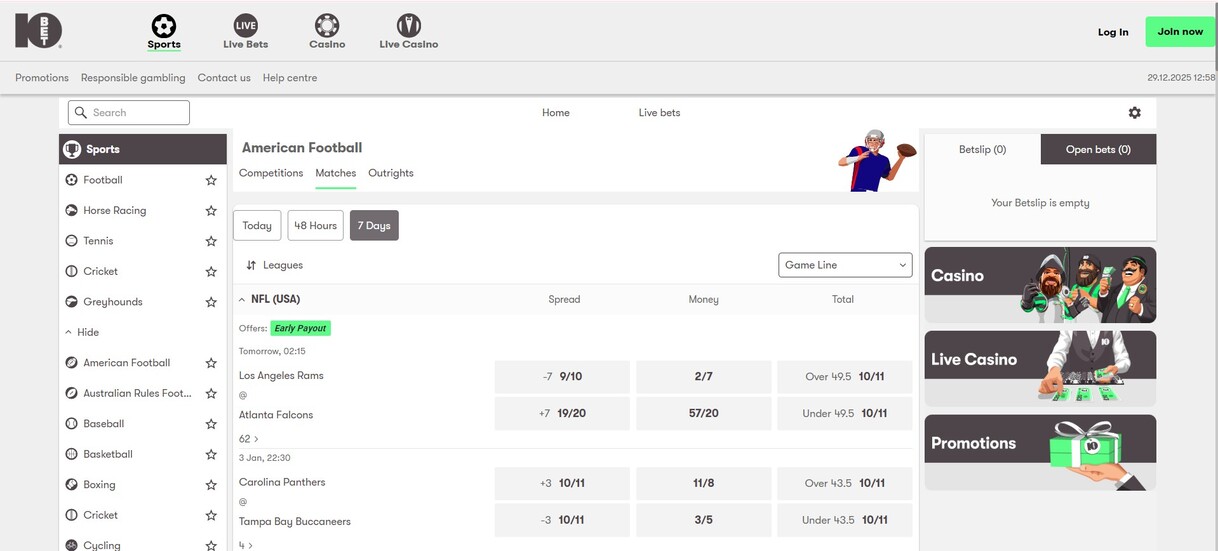Screen dimensions: 1218x551
Task: Open the Promotions gift banner
Action: click(x=1040, y=453)
